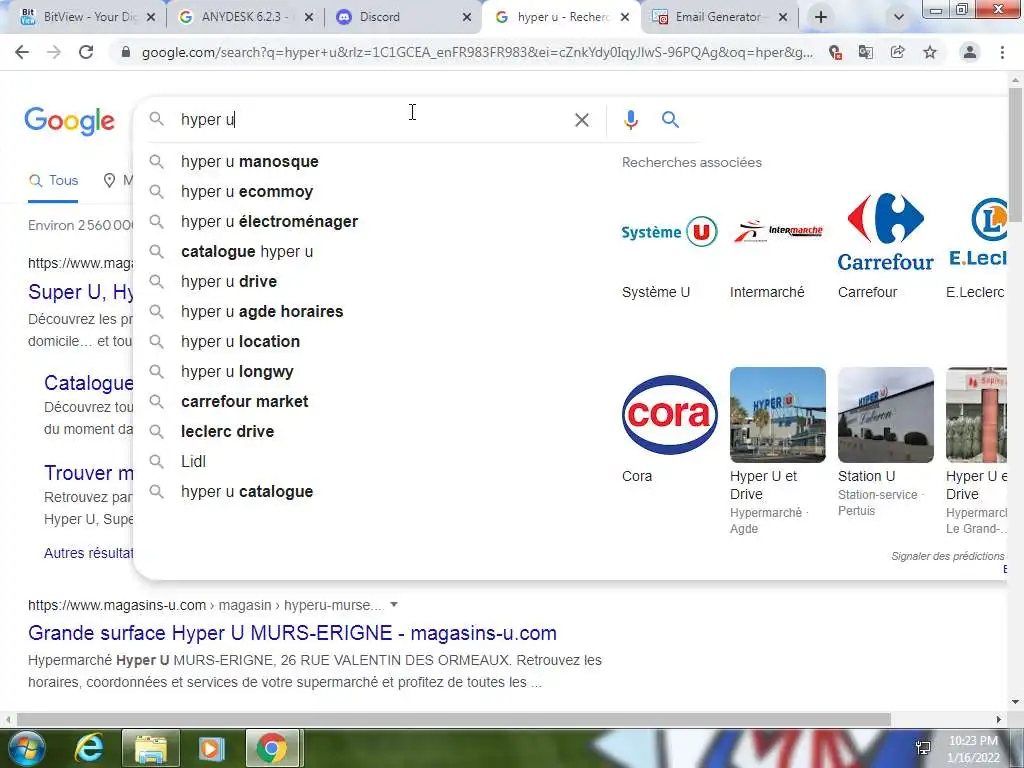This screenshot has width=1024, height=768.
Task: Open Grande surface Hyper U MURS-ERIGNE result
Action: click(292, 633)
